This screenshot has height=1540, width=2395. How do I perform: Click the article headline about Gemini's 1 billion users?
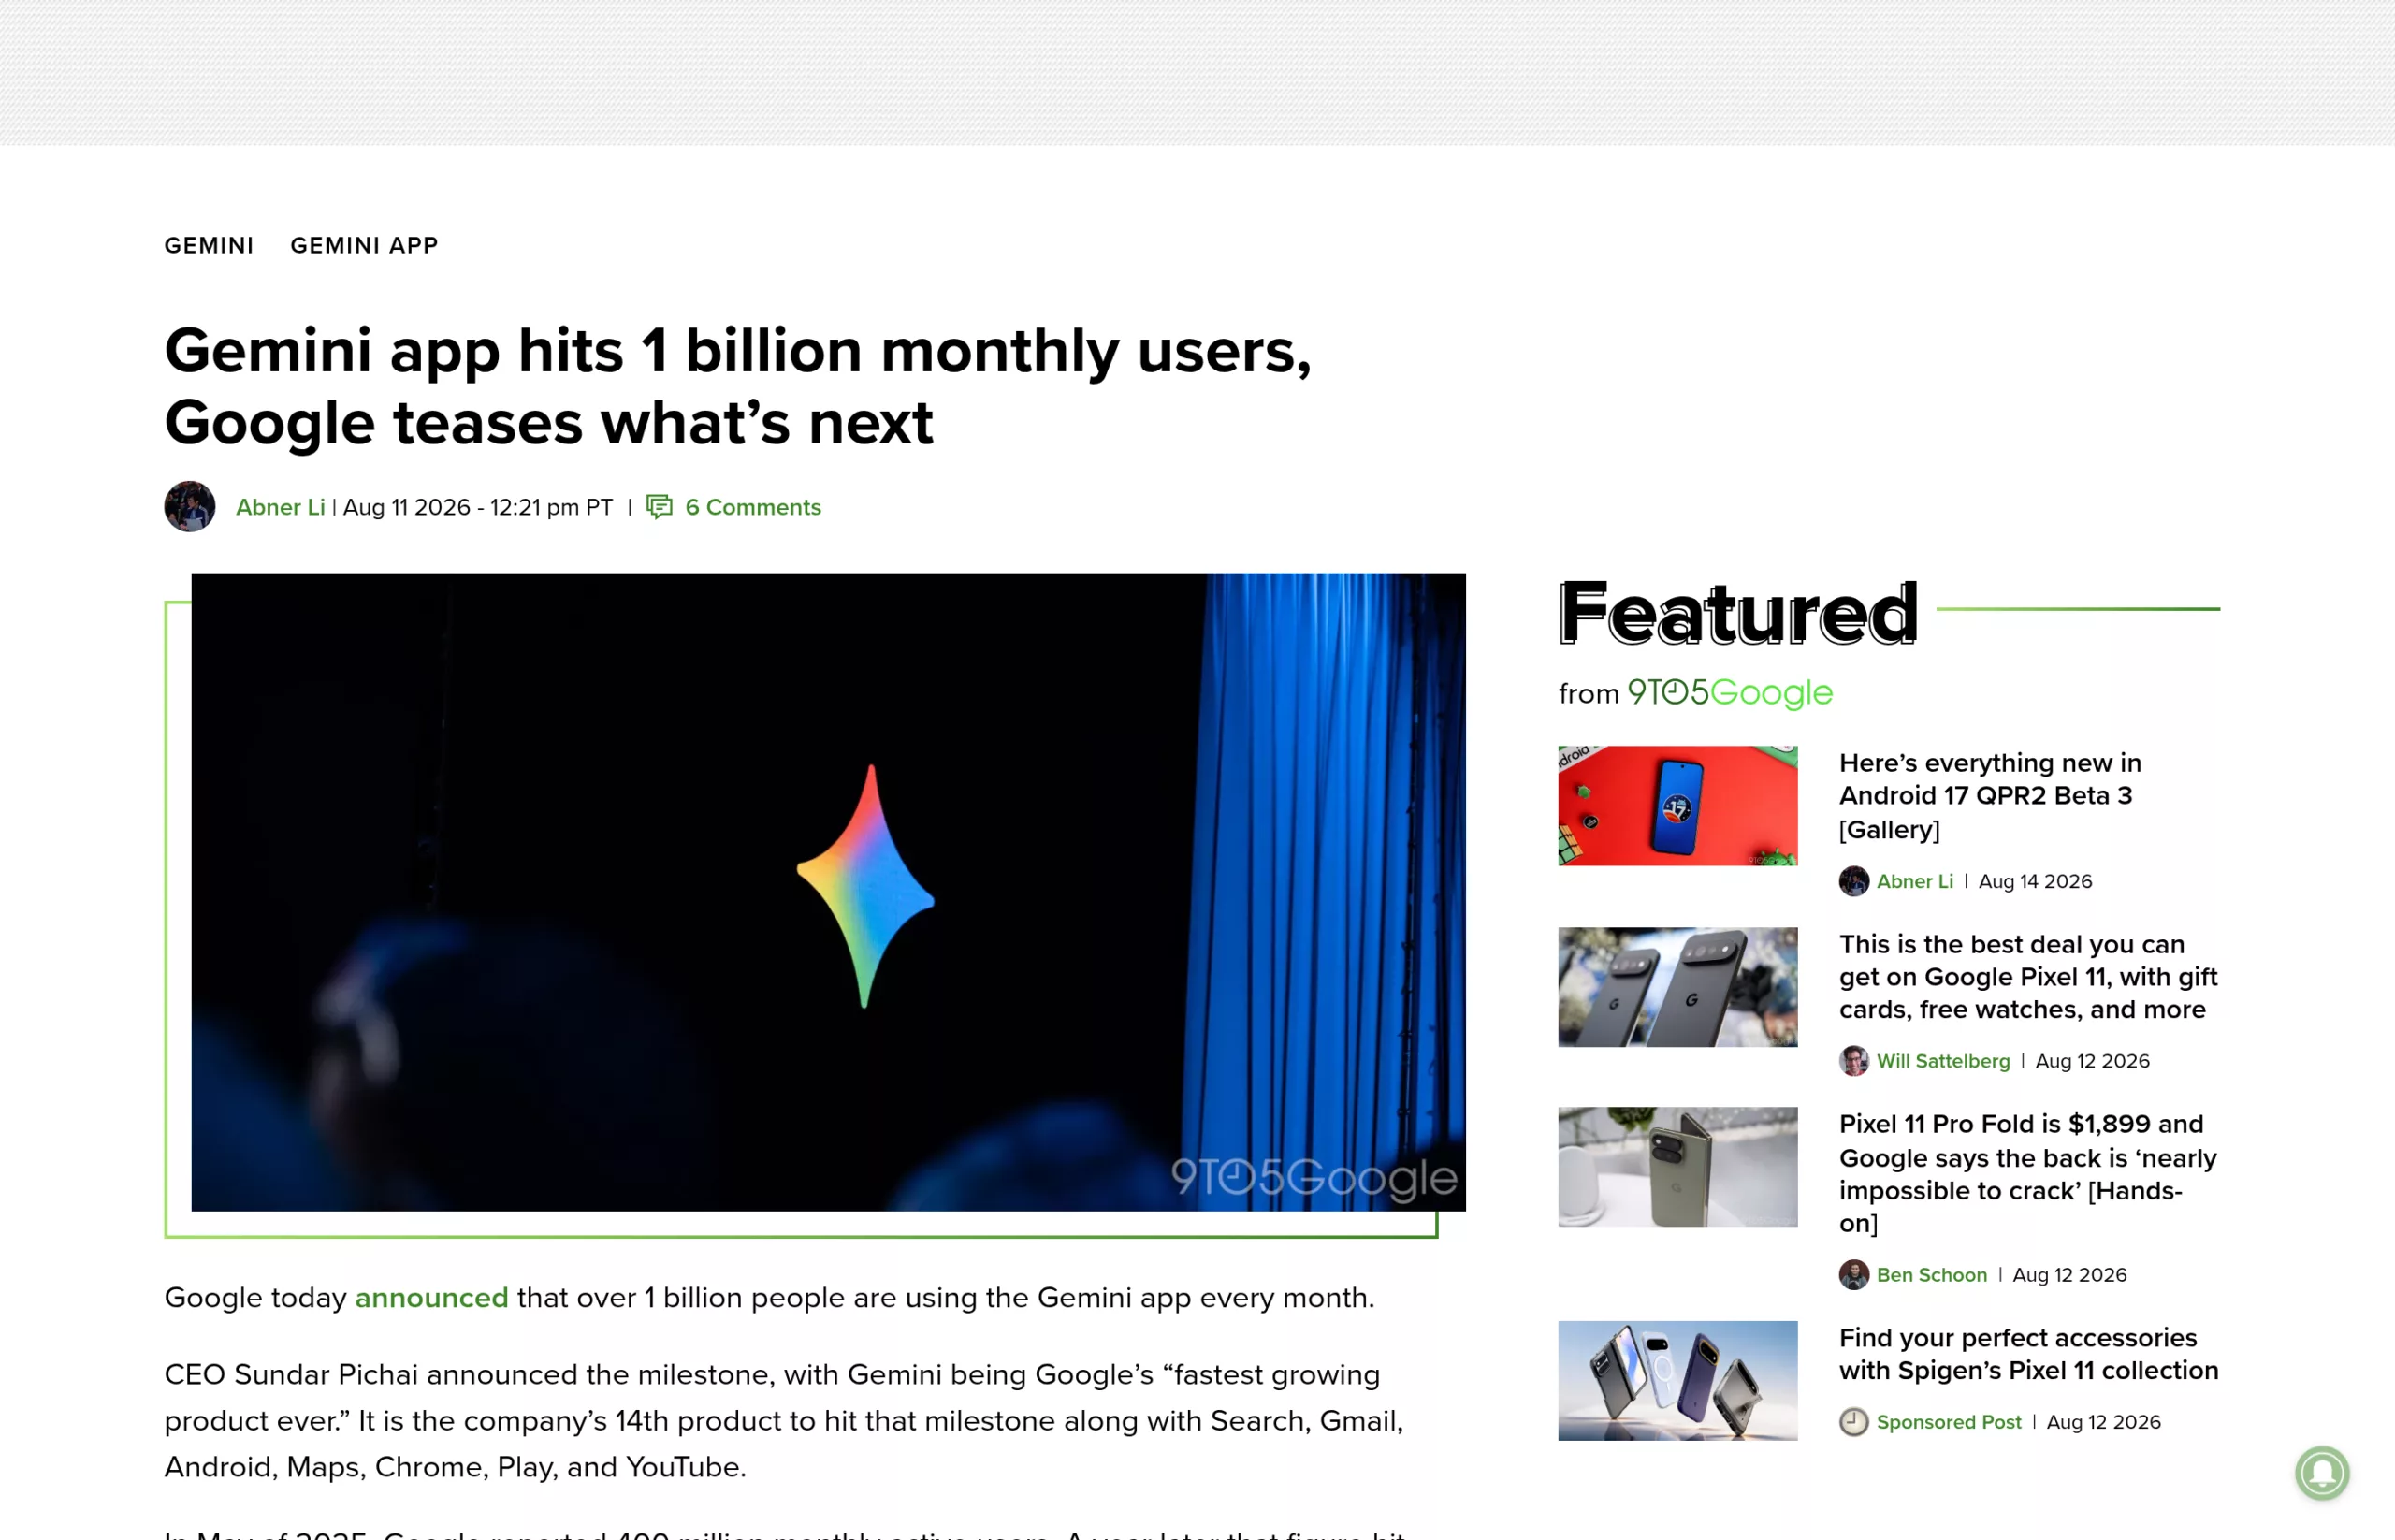pyautogui.click(x=738, y=386)
